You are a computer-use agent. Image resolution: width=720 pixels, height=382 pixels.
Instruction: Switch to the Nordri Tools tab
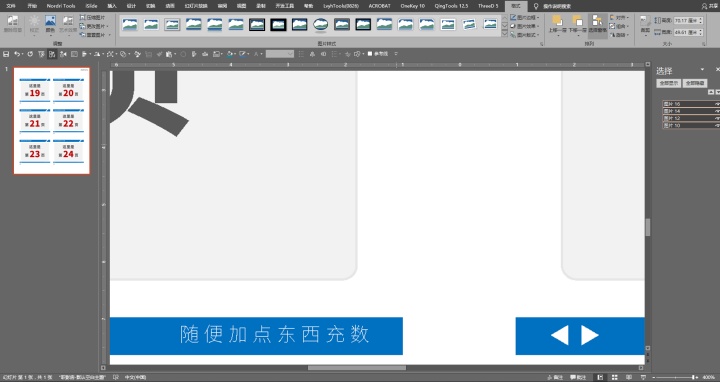click(61, 6)
